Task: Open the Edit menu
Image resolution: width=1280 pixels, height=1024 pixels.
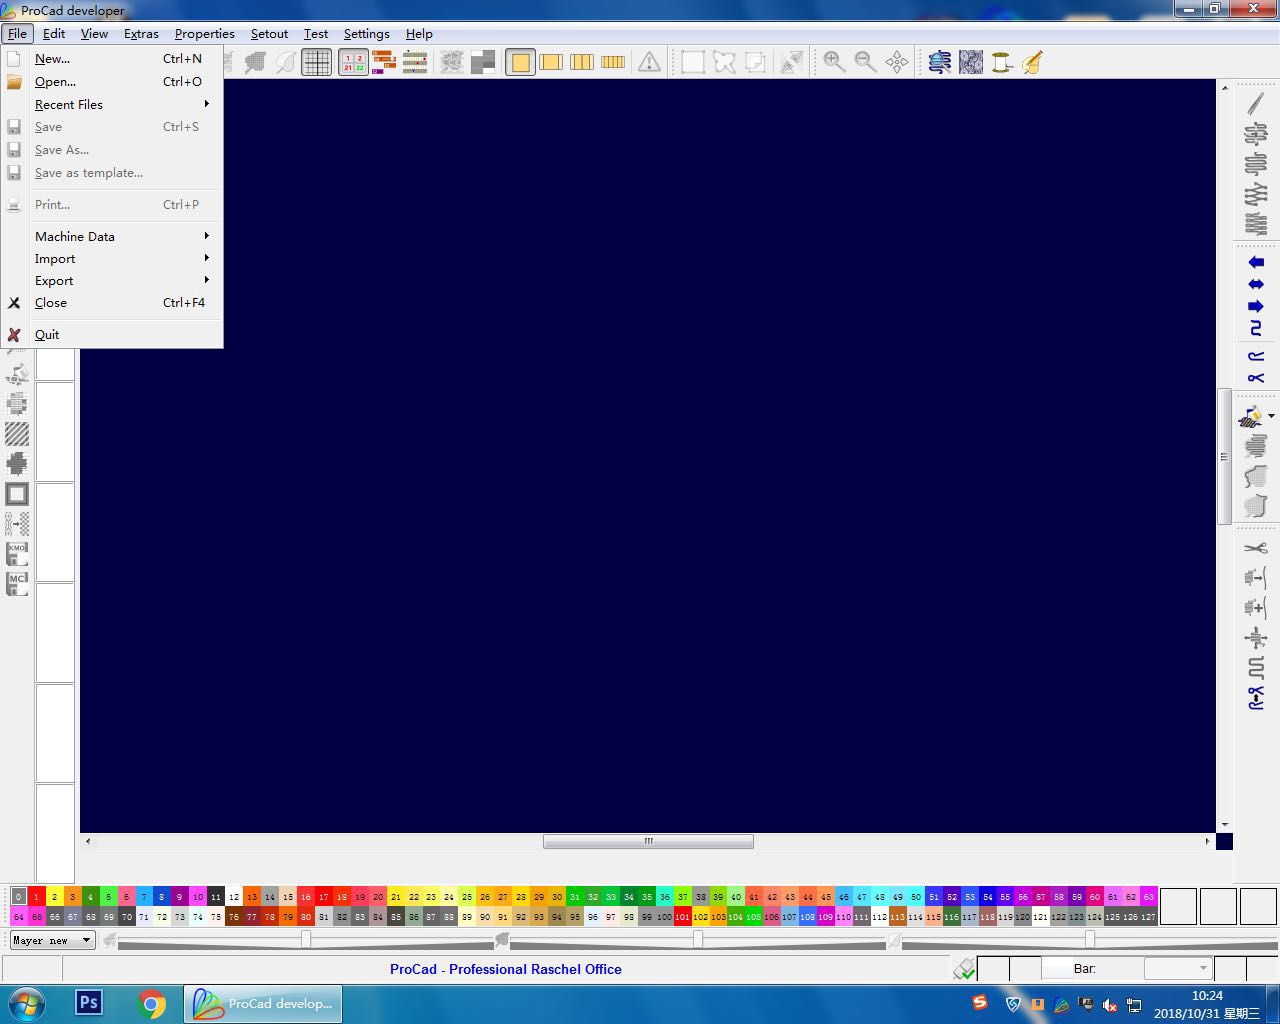Action: click(x=54, y=33)
